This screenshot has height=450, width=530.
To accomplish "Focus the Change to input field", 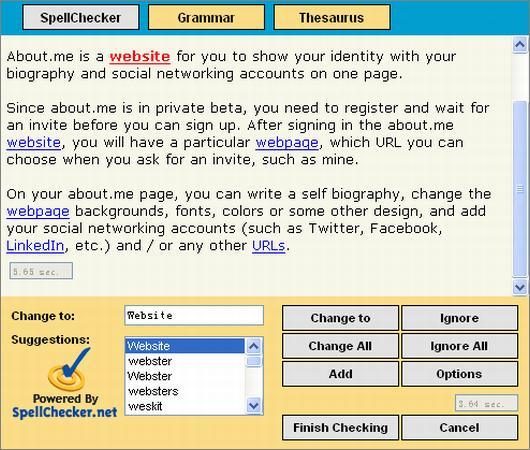I will click(x=194, y=315).
